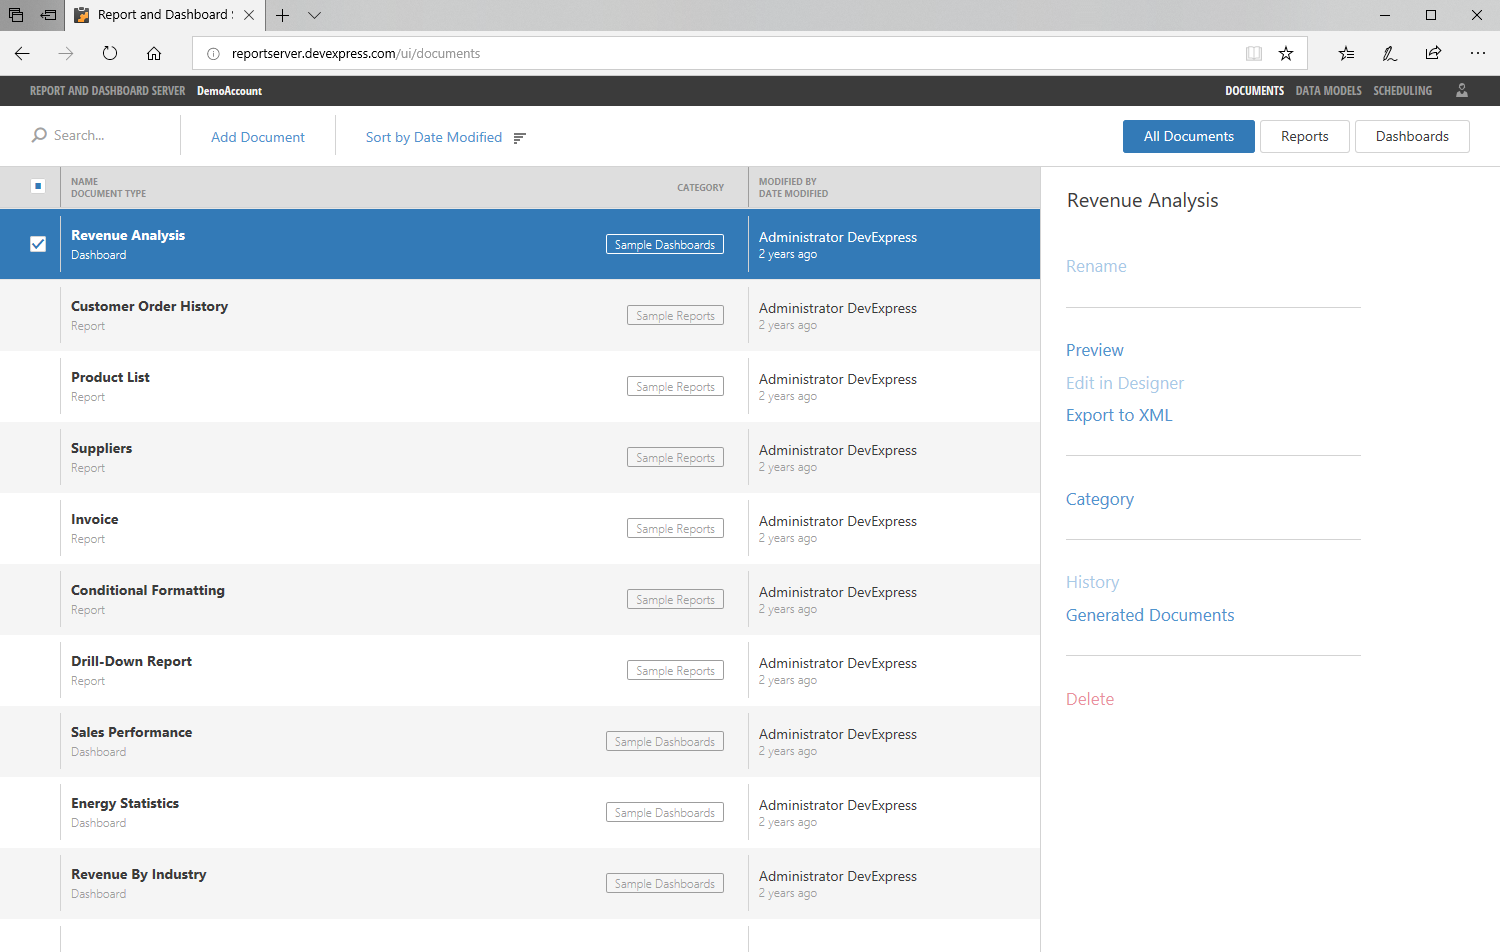Open the user account icon in the header
The image size is (1500, 952).
coord(1462,90)
